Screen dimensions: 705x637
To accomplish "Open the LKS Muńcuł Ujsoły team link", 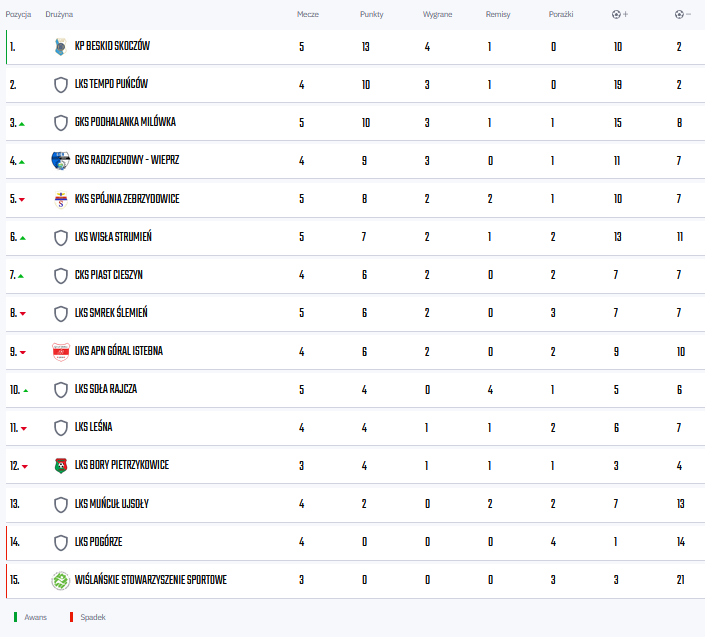I will pos(112,503).
